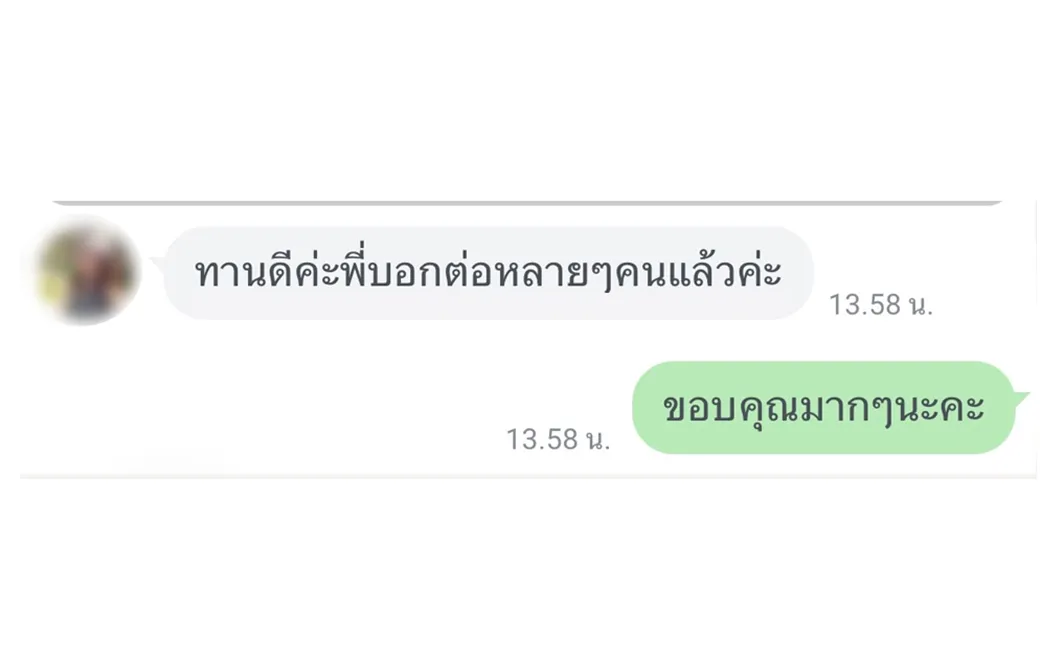The height and width of the screenshot is (668, 1040).
Task: Tap the blurred sender profile avatar
Action: pos(87,272)
